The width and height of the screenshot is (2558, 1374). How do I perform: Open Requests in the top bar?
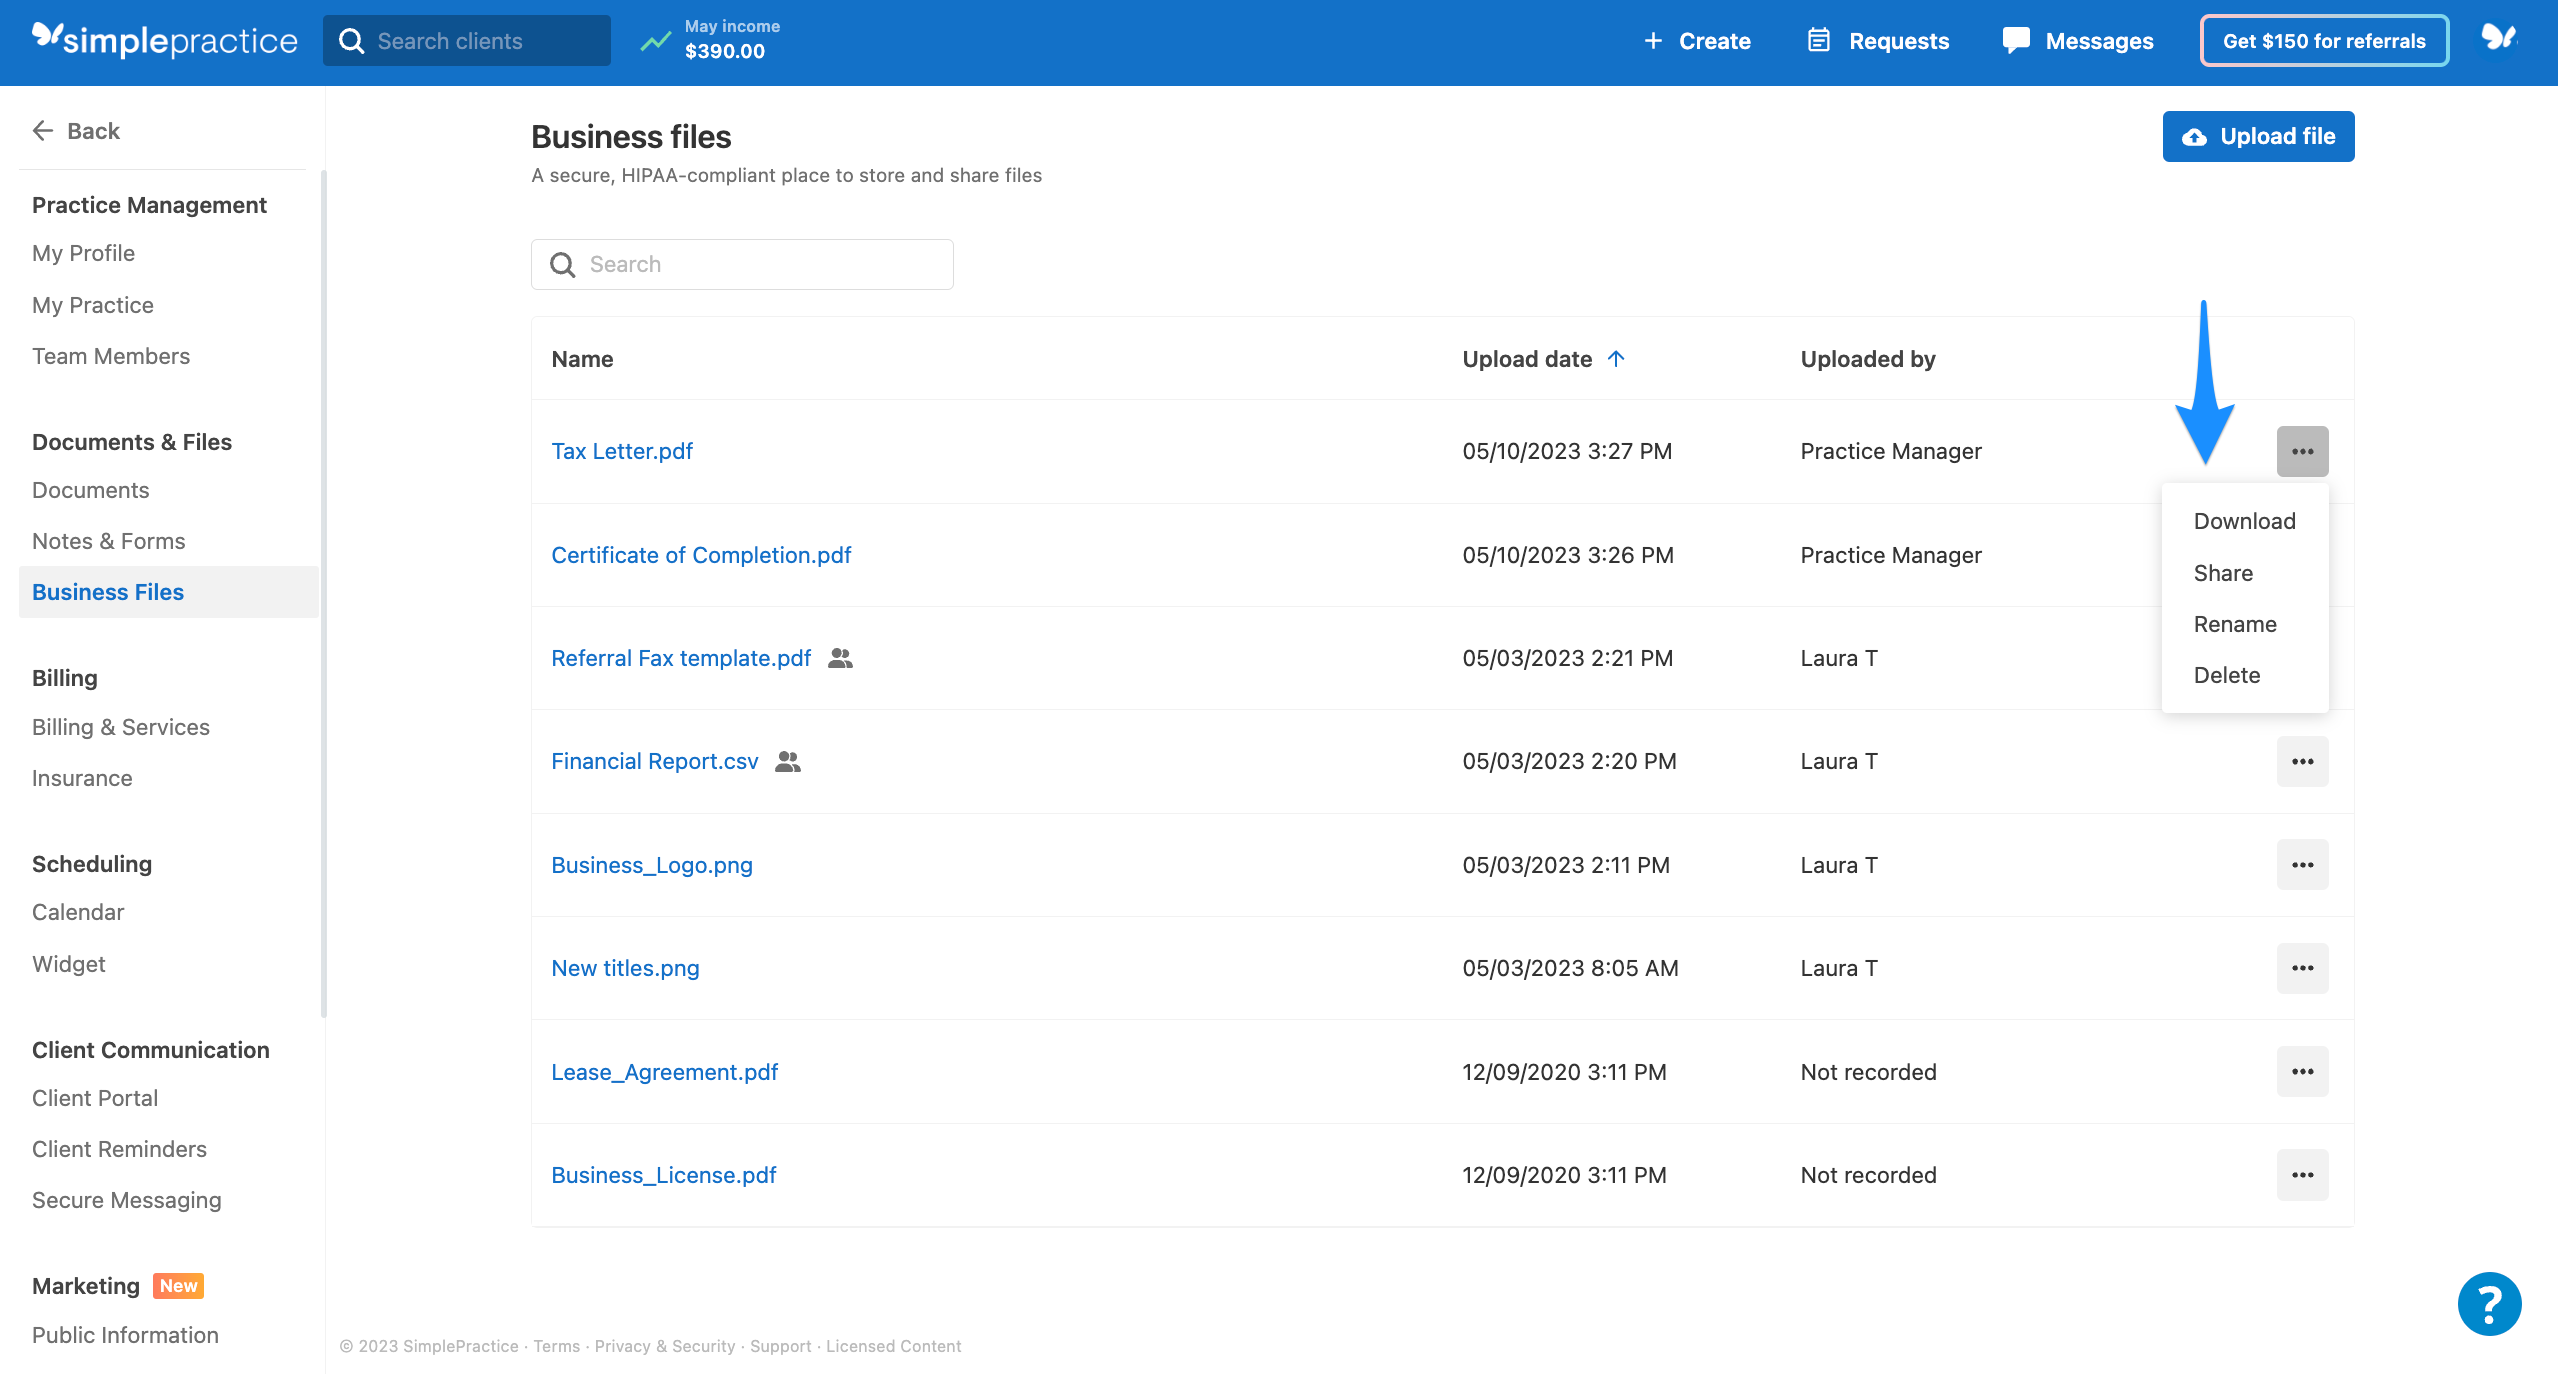point(1878,41)
